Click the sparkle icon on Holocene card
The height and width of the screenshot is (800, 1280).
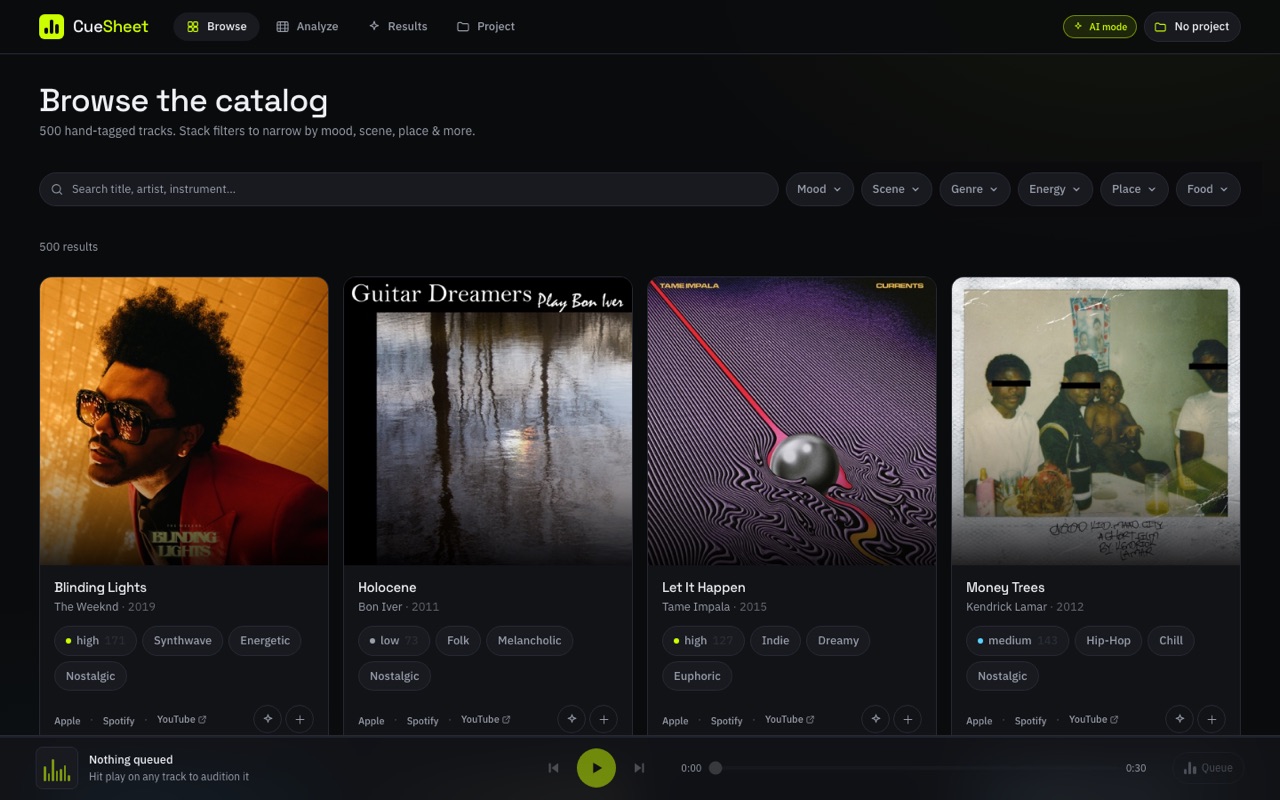coord(571,719)
